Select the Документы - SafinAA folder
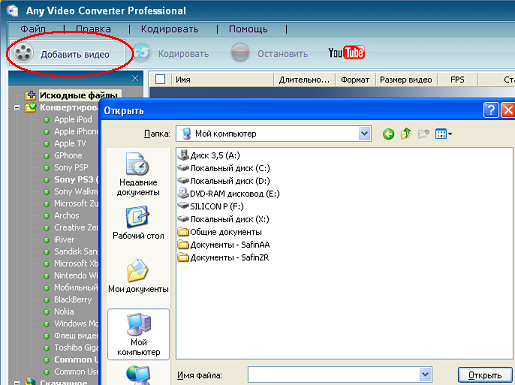This screenshot has height=385, width=515. pos(224,245)
